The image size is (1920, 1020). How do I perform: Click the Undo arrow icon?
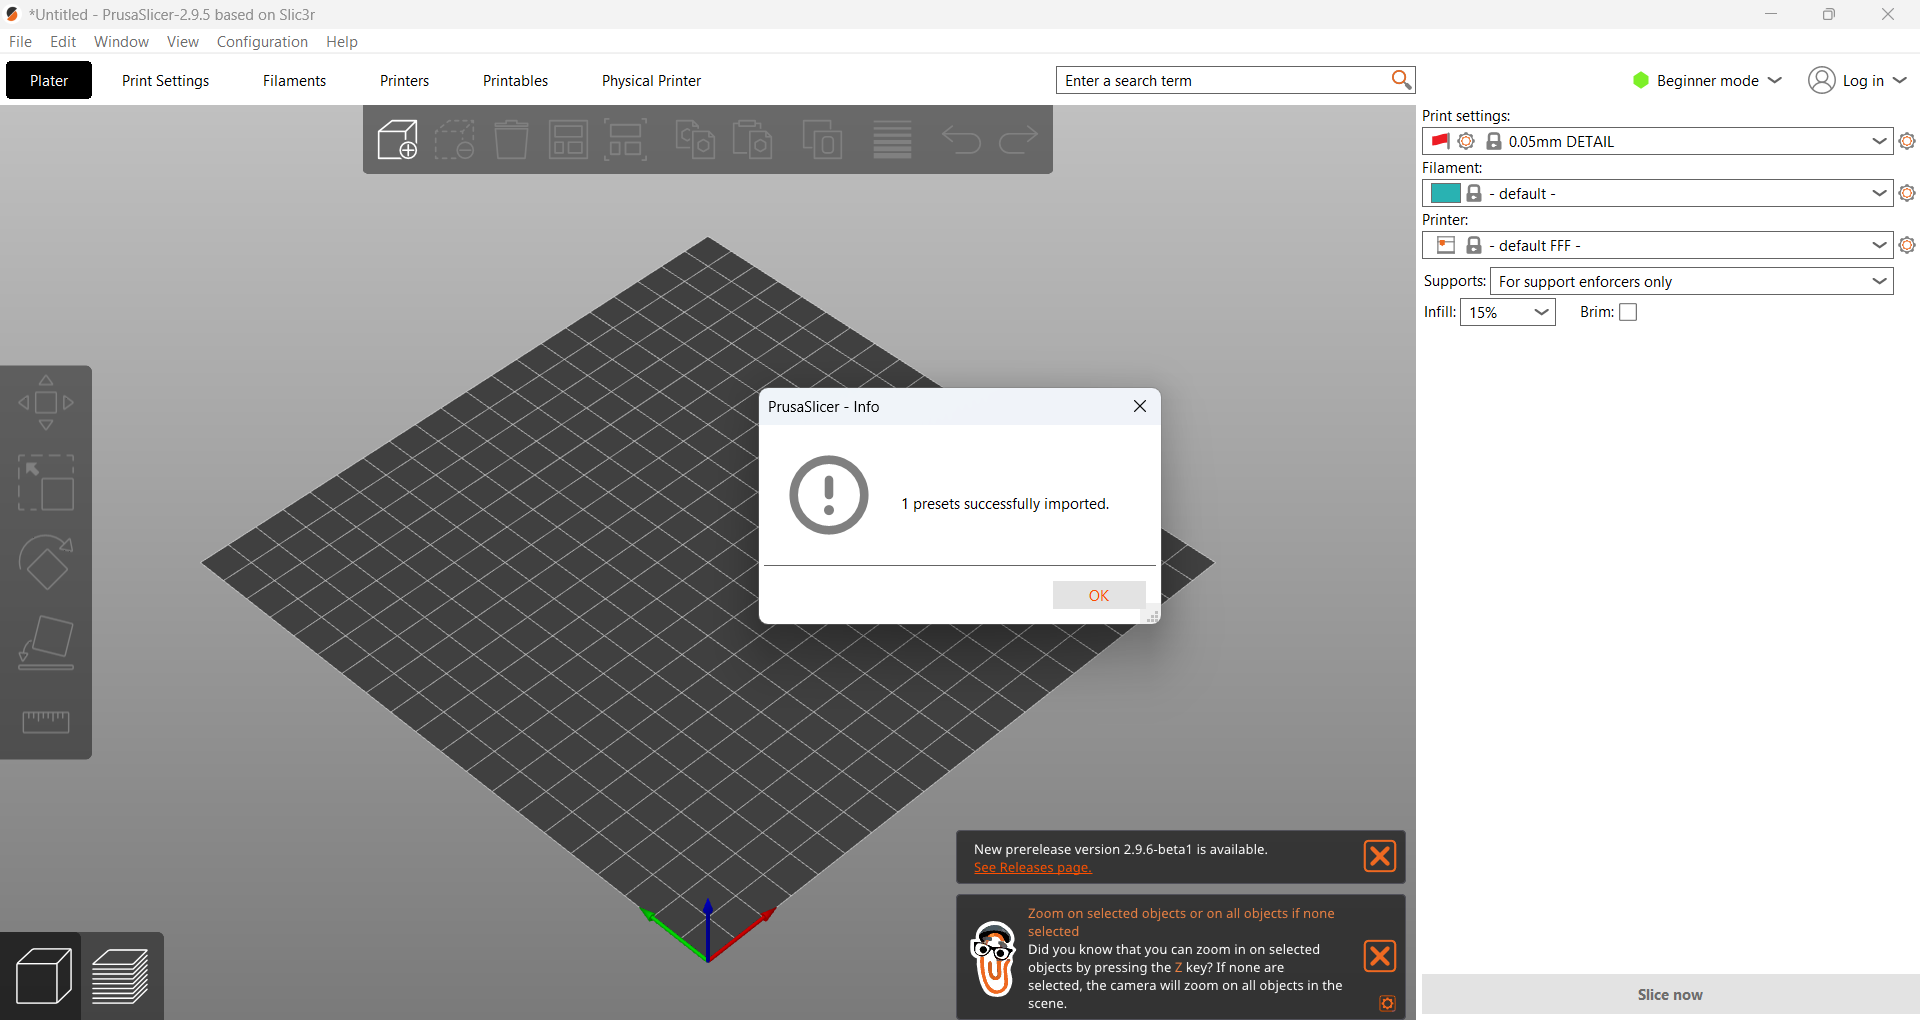click(x=961, y=140)
